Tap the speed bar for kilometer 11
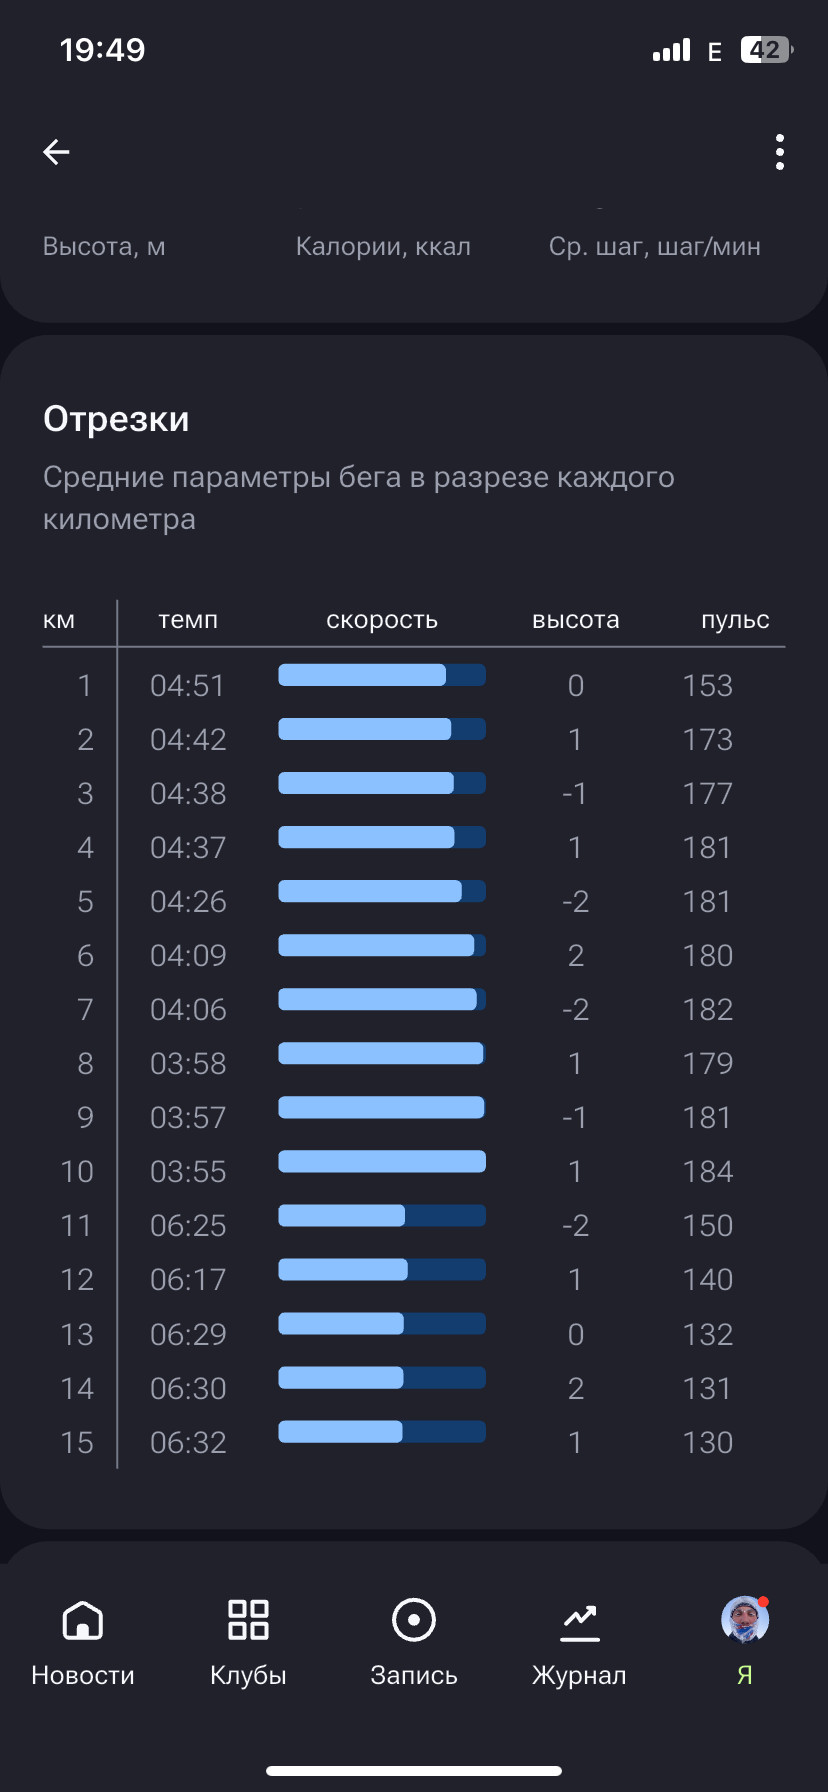This screenshot has width=828, height=1792. (x=382, y=1215)
